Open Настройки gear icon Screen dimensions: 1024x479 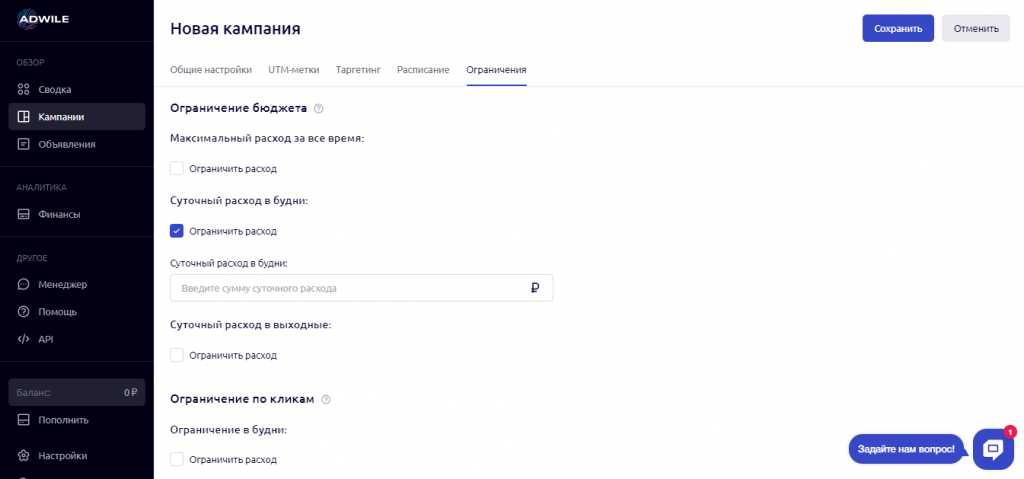click(x=24, y=456)
